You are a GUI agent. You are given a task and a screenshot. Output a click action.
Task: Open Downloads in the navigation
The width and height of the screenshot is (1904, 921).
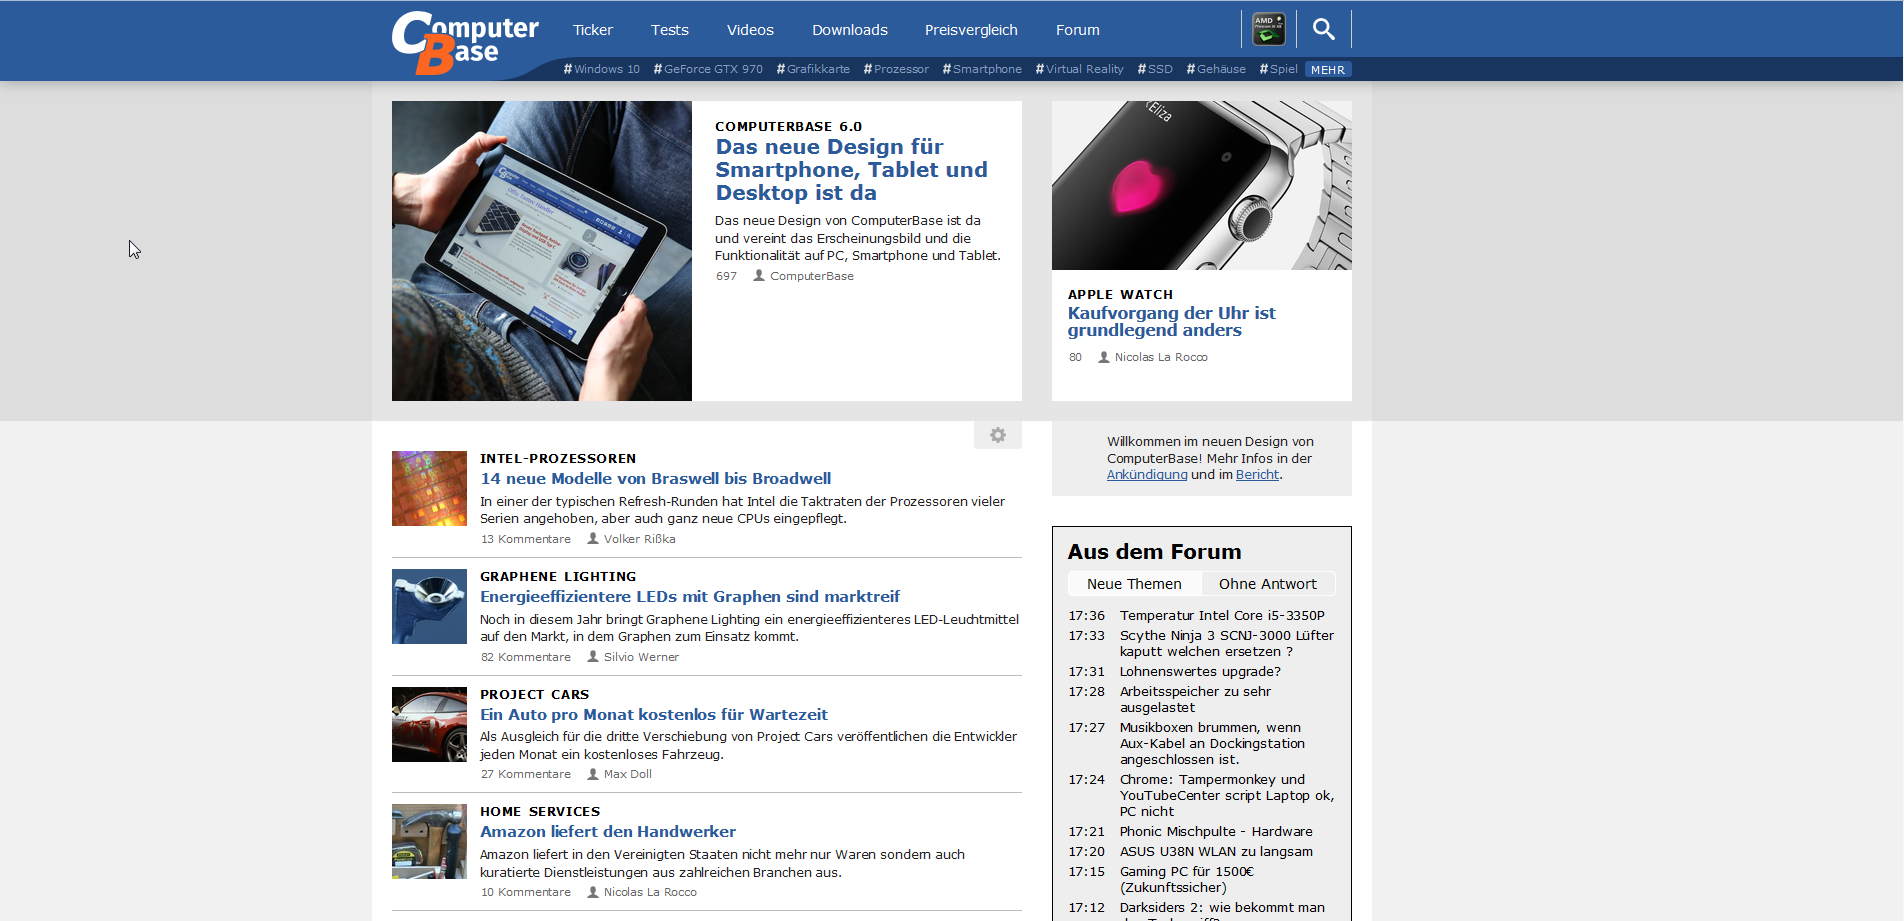pos(850,30)
